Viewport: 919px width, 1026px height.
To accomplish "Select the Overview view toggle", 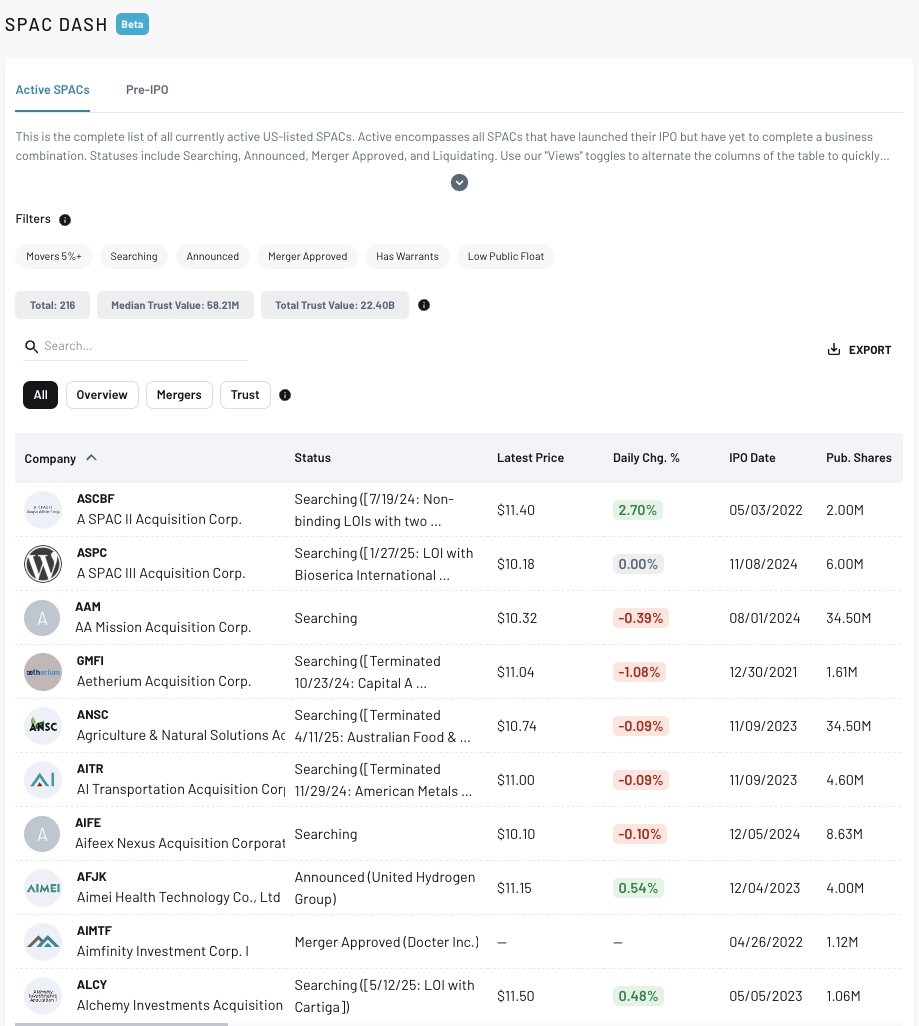I will [102, 395].
